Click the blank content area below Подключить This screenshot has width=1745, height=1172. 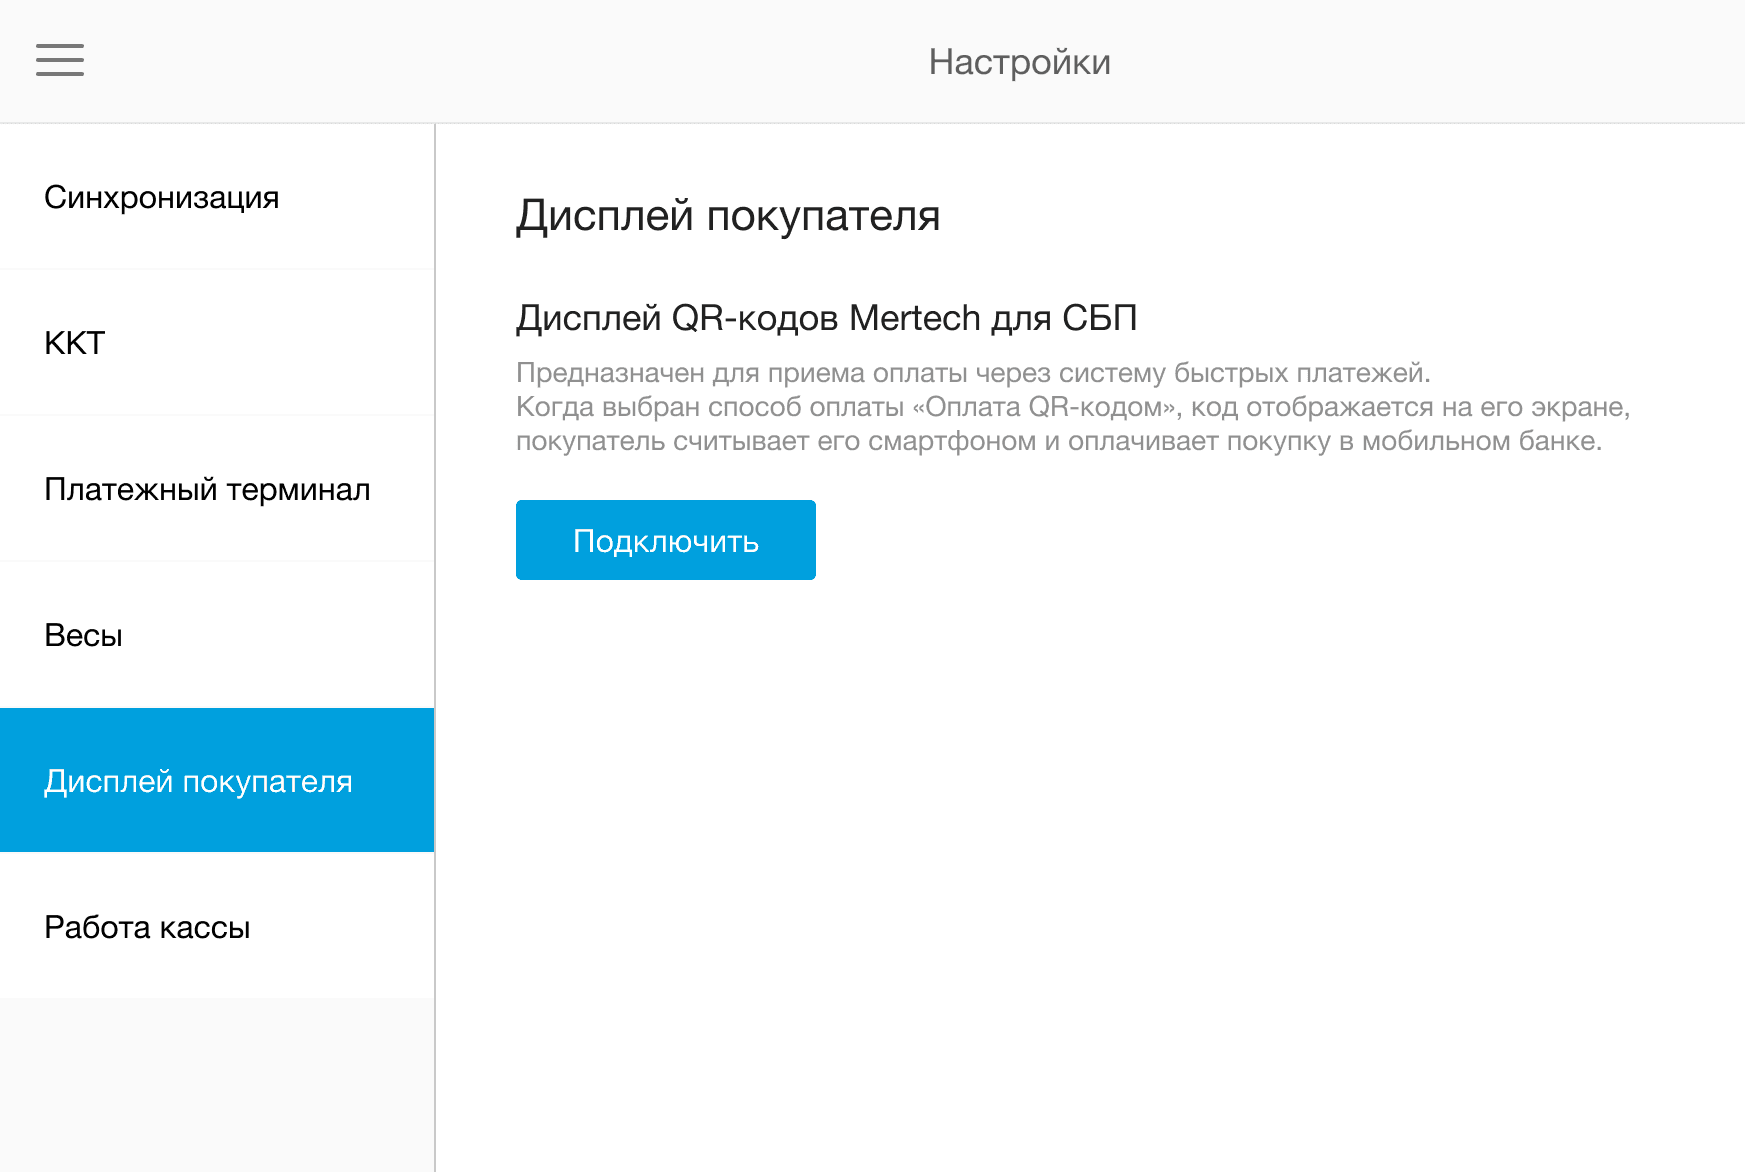pos(1090,850)
